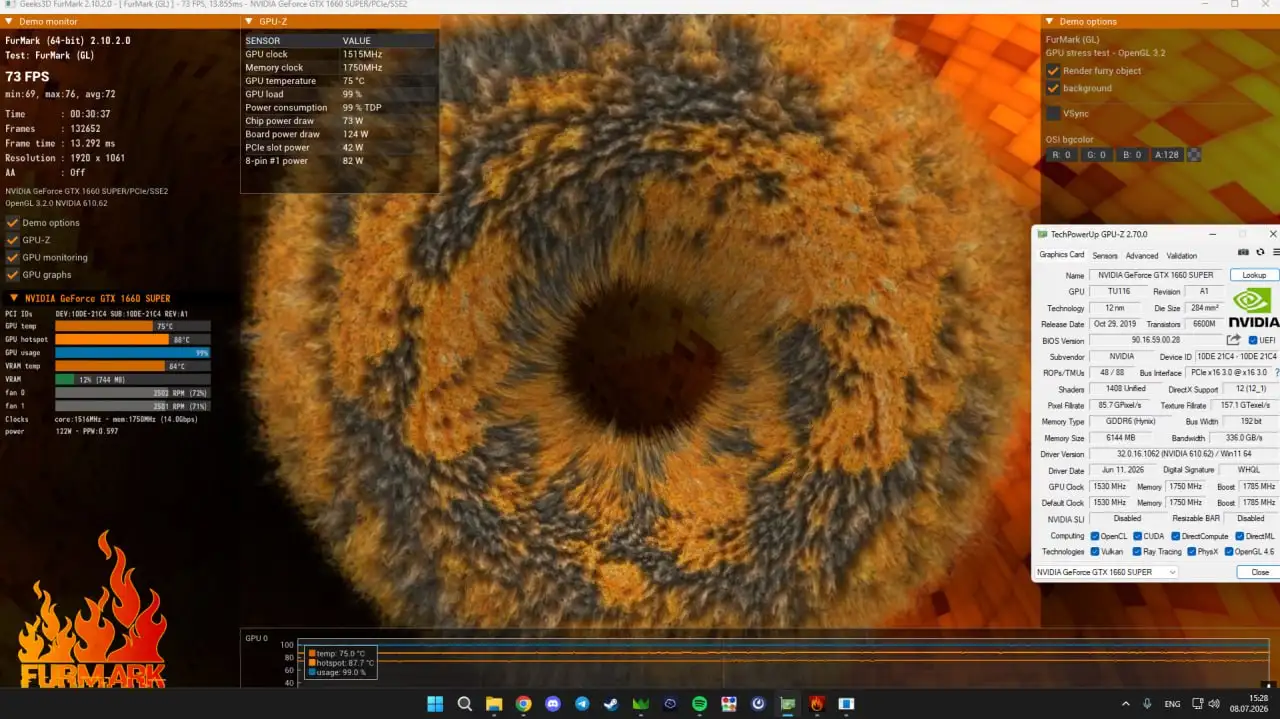
Task: Uncheck the Render furry object checkbox
Action: [1053, 71]
